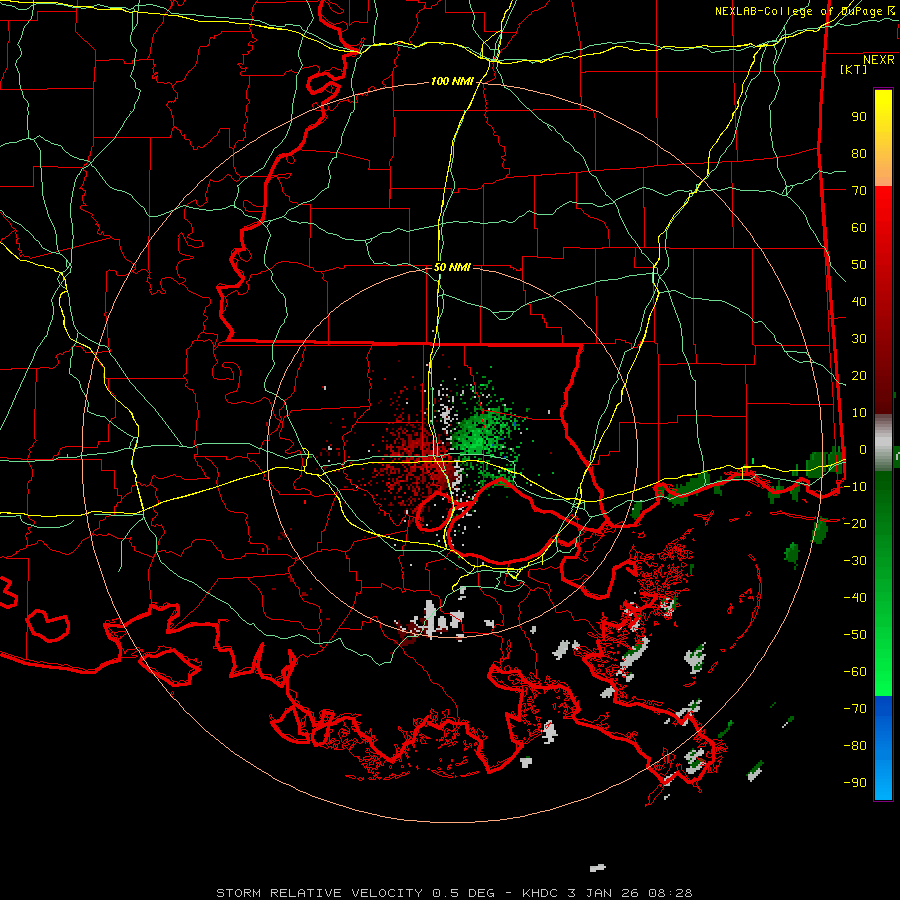This screenshot has width=900, height=900.
Task: Select the -90 knot scale label
Action: 855,783
